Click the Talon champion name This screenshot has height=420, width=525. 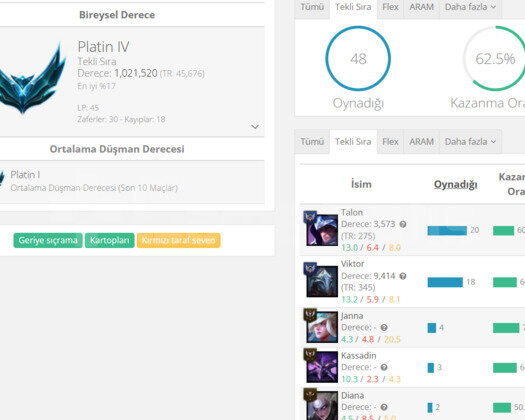[352, 212]
